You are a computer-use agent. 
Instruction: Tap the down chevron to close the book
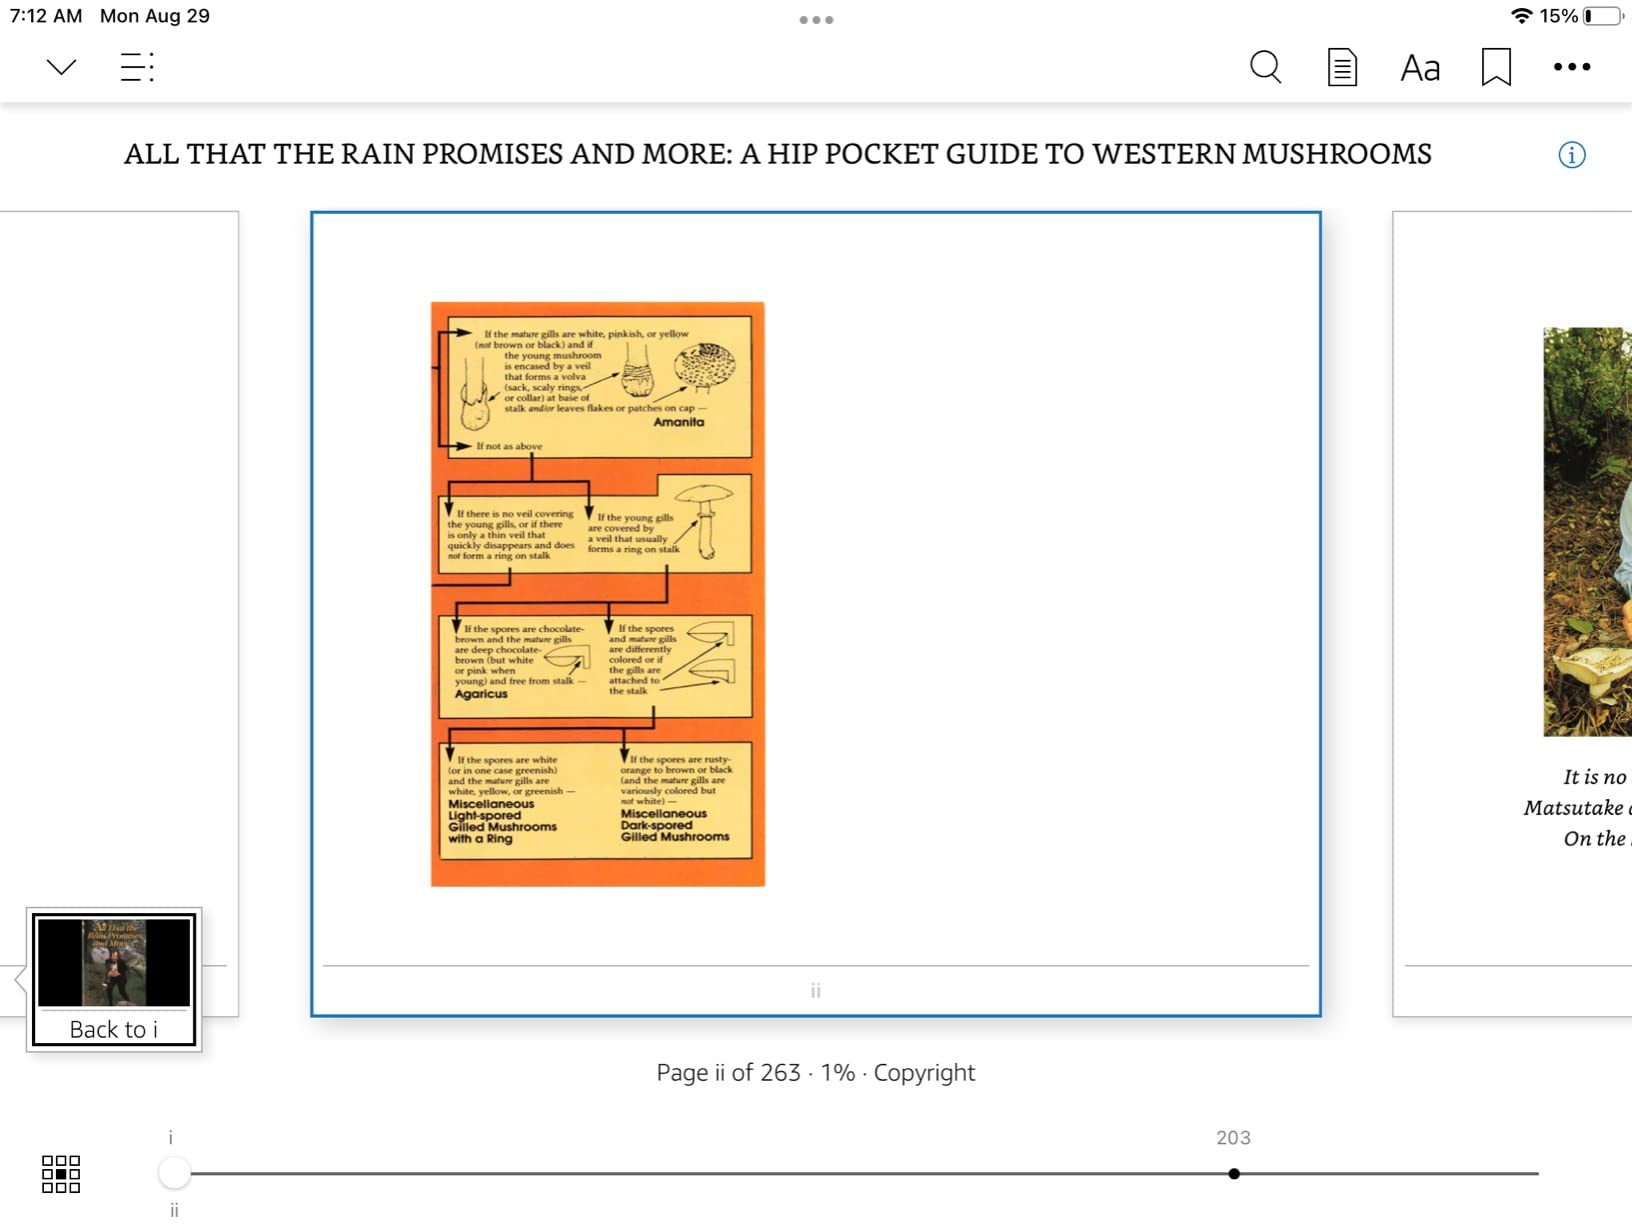pos(61,68)
